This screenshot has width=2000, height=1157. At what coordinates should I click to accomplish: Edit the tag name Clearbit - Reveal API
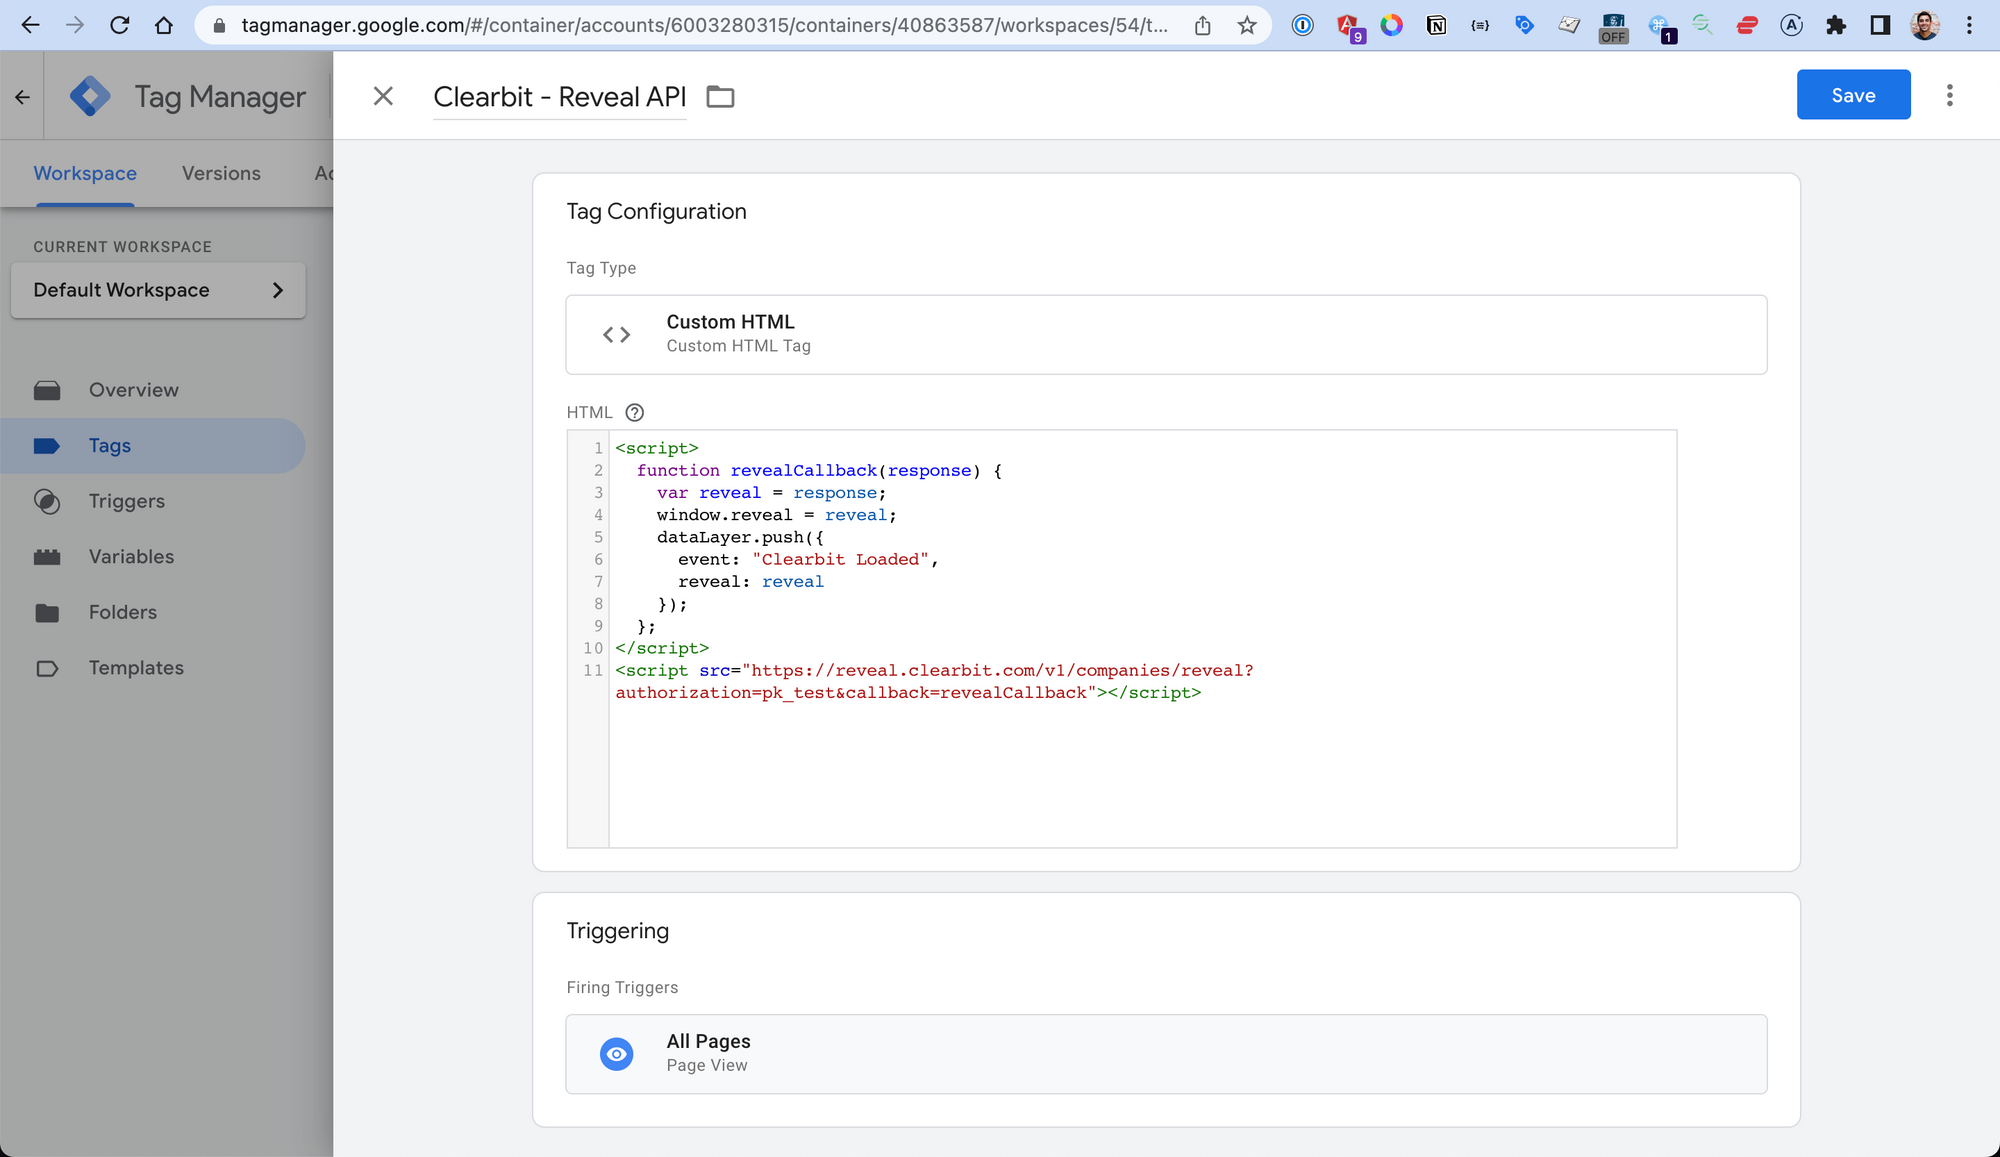(x=559, y=97)
